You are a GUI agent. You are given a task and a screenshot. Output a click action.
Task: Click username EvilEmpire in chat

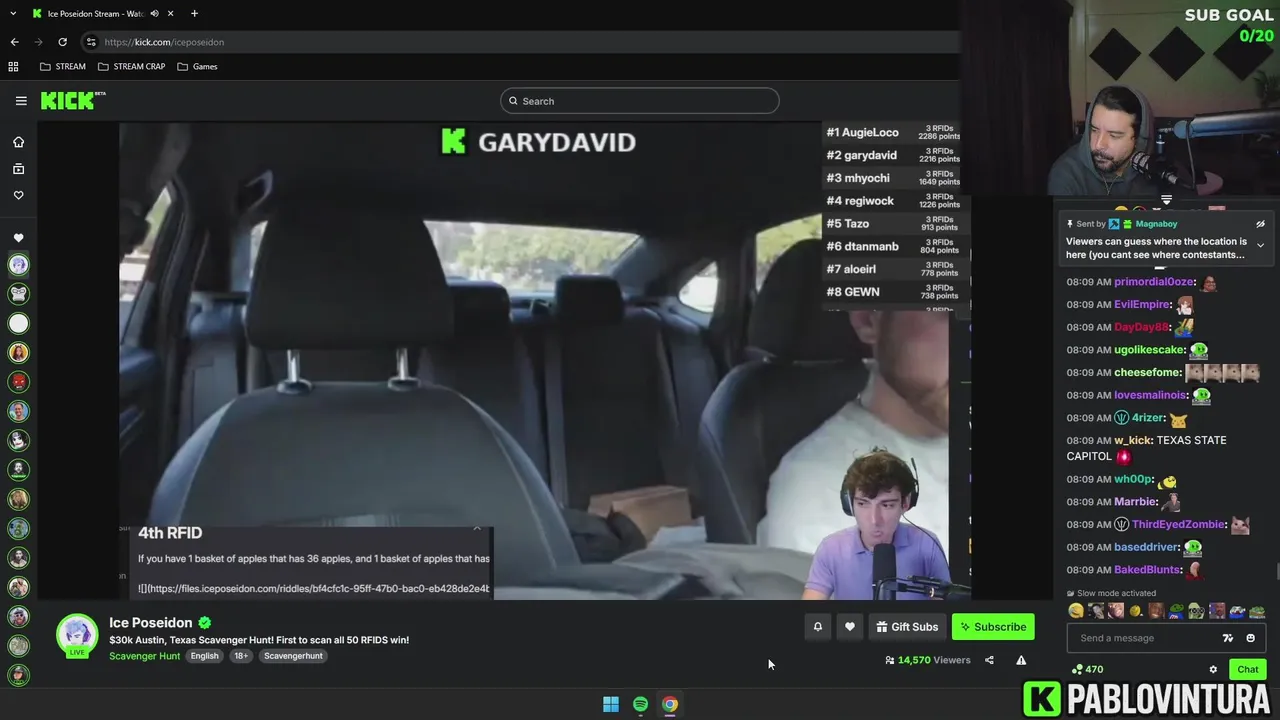[1142, 304]
